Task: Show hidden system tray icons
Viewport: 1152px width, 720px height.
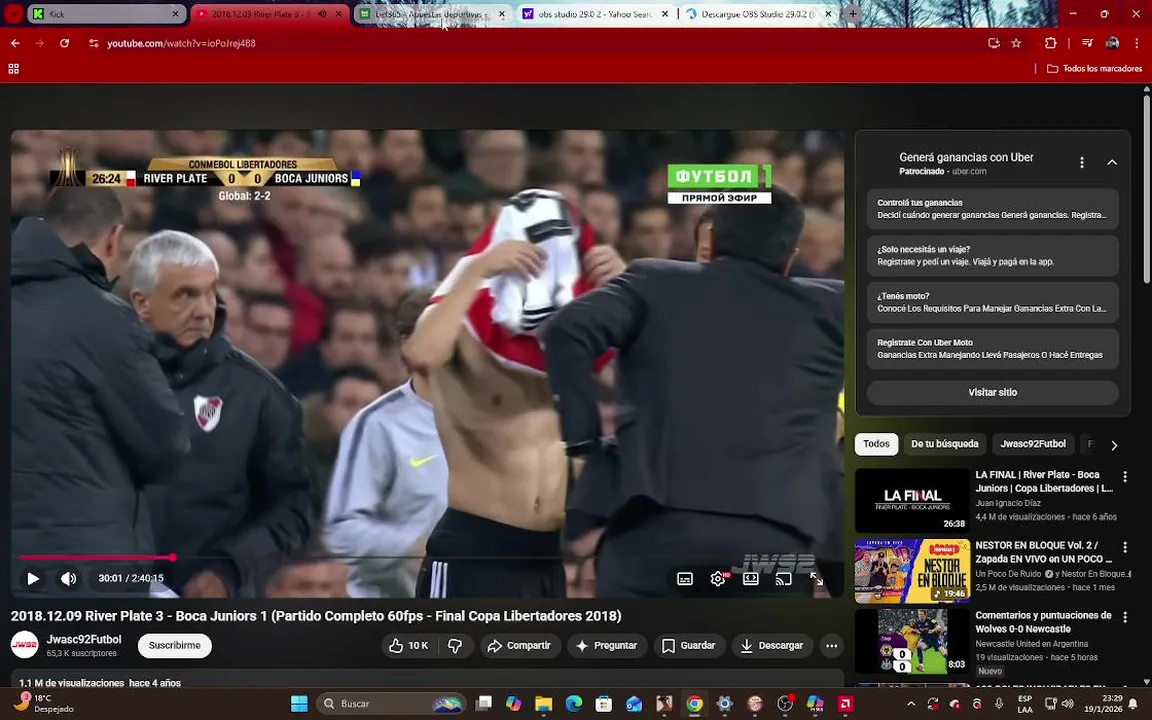Action: 911,704
